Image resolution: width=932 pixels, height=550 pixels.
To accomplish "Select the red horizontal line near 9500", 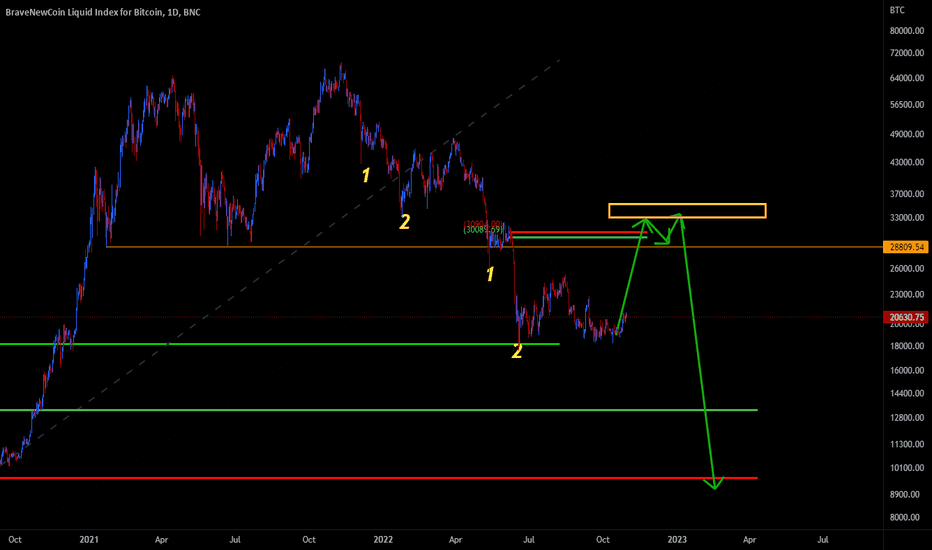I will coord(379,478).
